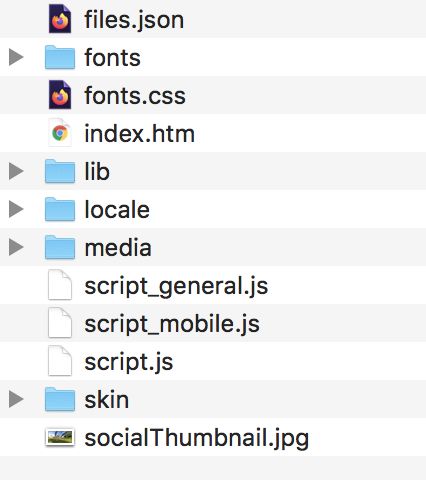
Task: Click the blank document icon for script_mobile.js
Action: (x=60, y=323)
